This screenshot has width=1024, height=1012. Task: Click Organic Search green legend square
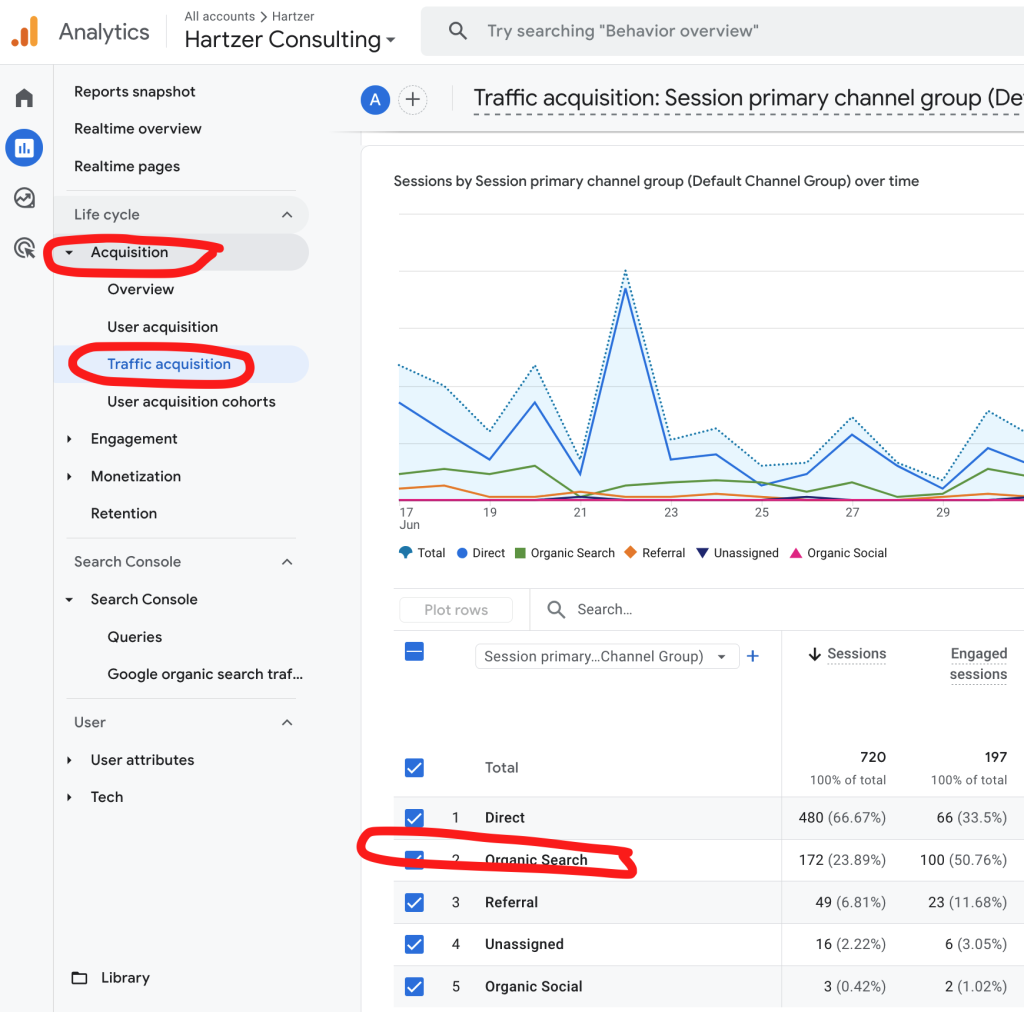point(520,553)
